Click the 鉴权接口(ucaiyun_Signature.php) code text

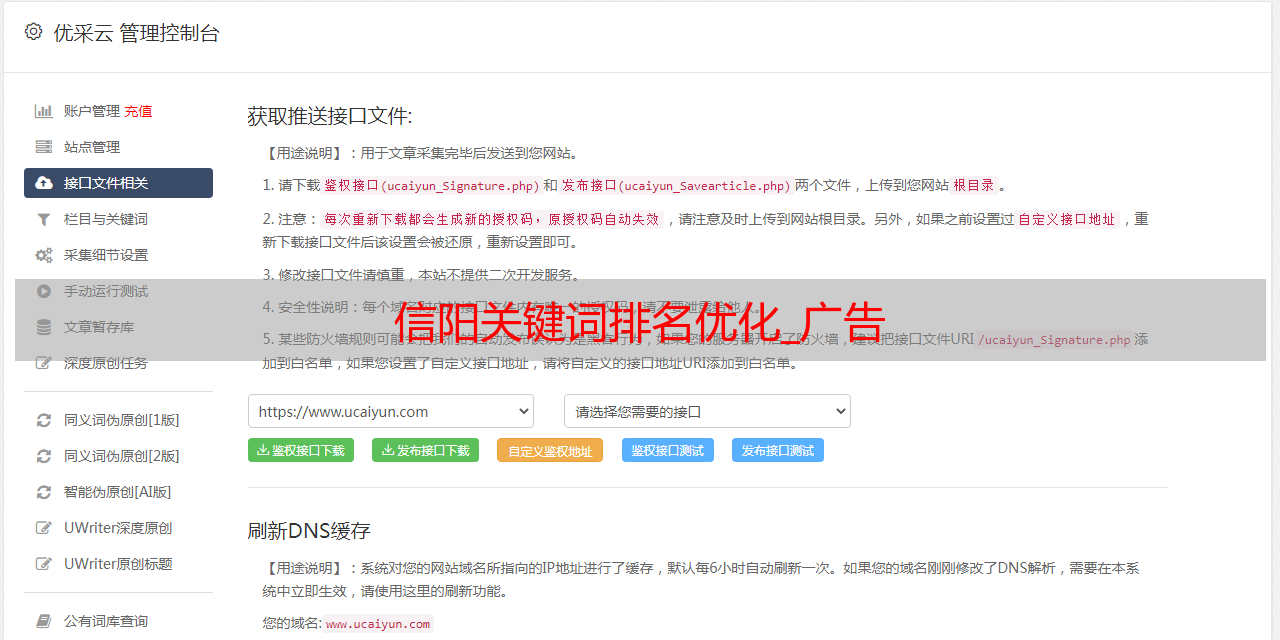click(431, 185)
